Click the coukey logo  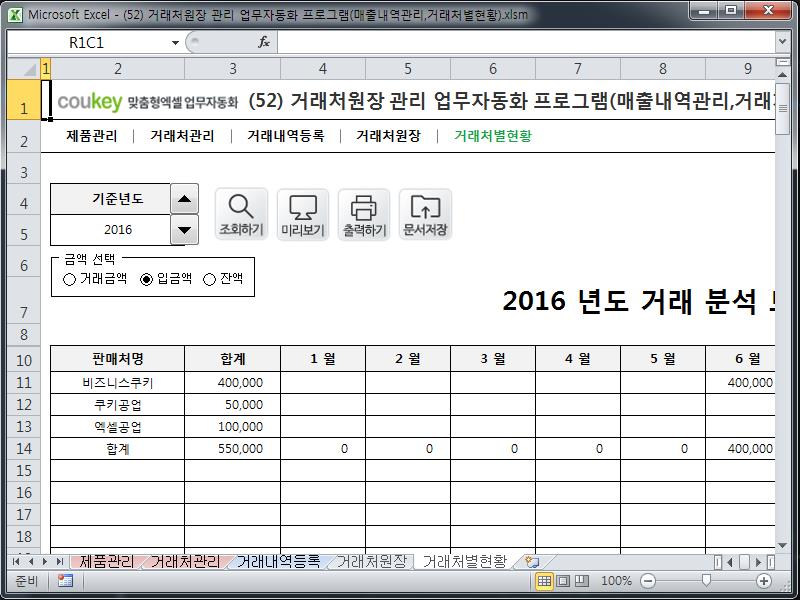(x=90, y=101)
